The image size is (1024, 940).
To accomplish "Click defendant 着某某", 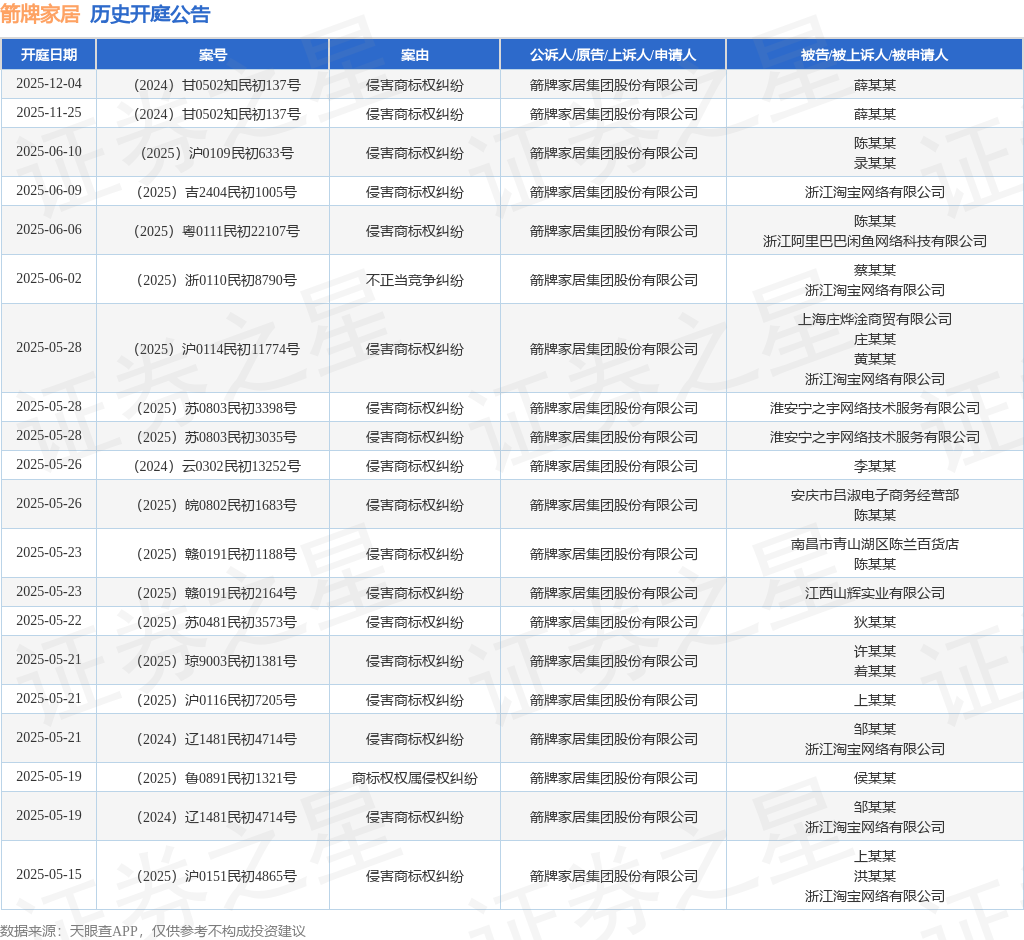I will pyautogui.click(x=874, y=671).
